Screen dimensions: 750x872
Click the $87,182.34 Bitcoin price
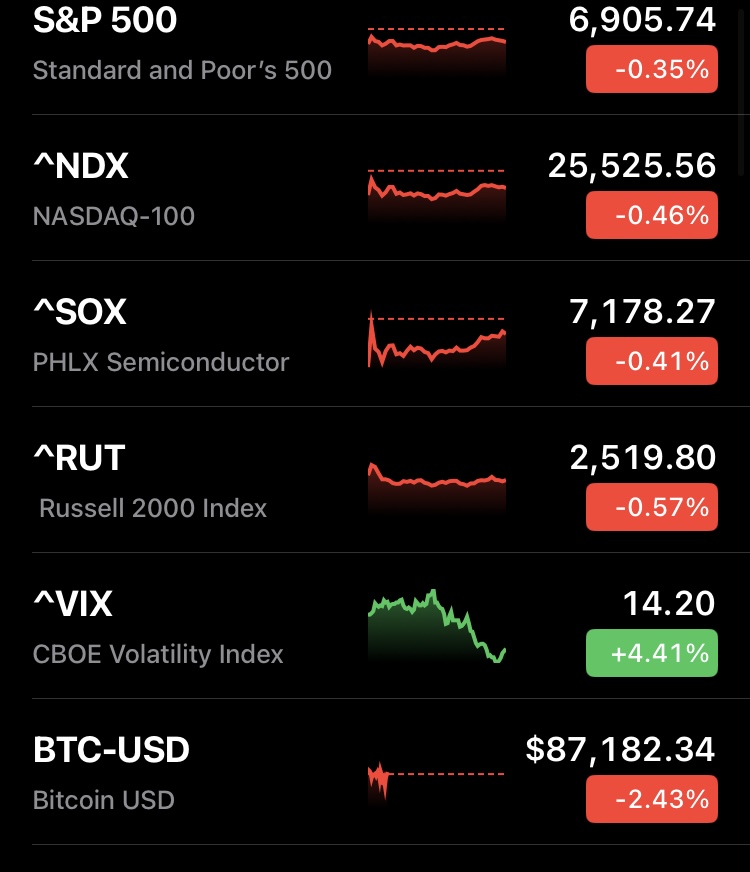click(x=620, y=749)
